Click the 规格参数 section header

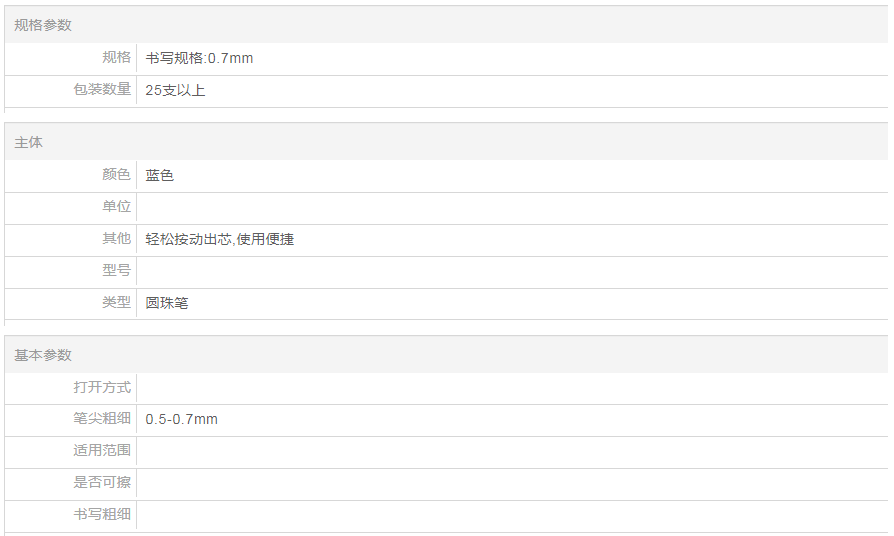coord(43,25)
